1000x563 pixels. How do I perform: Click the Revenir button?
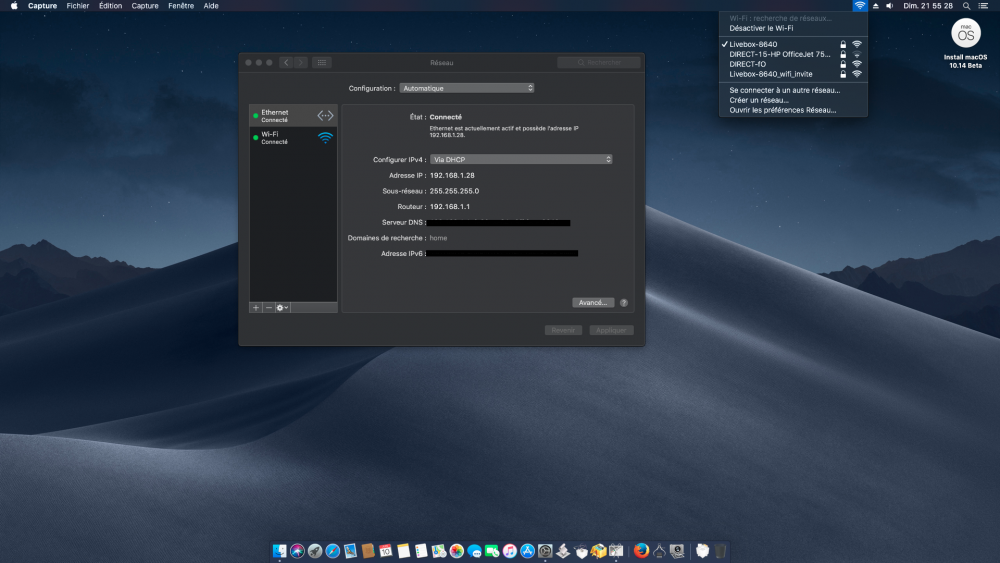[x=563, y=330]
